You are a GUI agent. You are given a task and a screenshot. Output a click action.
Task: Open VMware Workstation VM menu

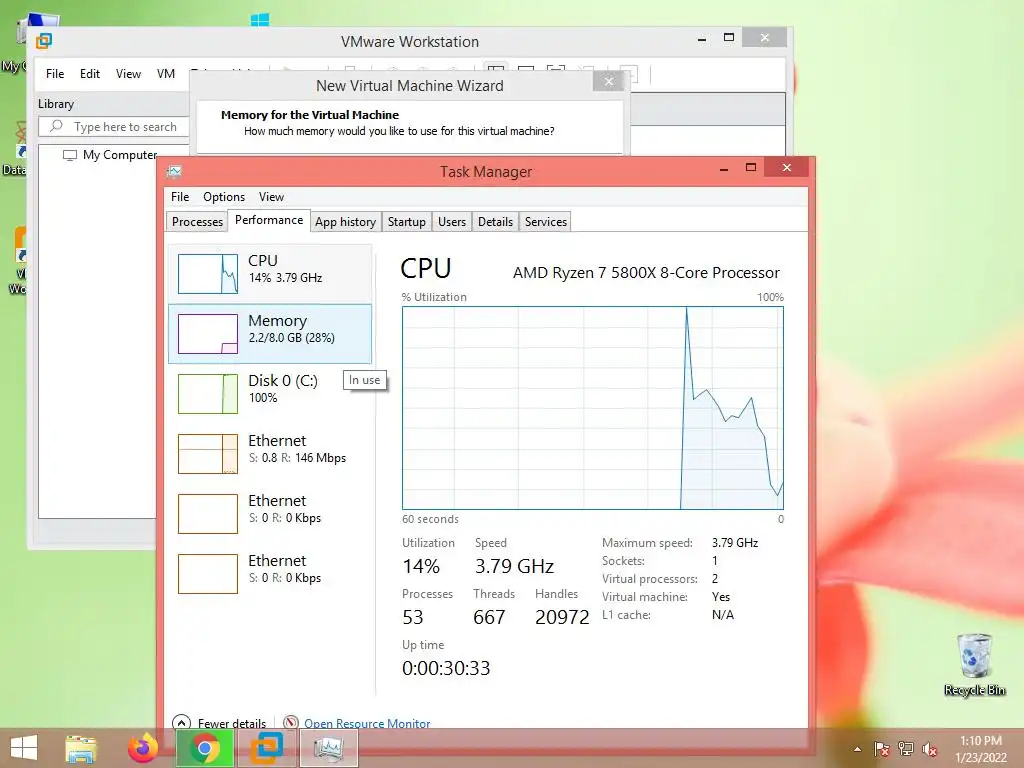click(x=166, y=74)
